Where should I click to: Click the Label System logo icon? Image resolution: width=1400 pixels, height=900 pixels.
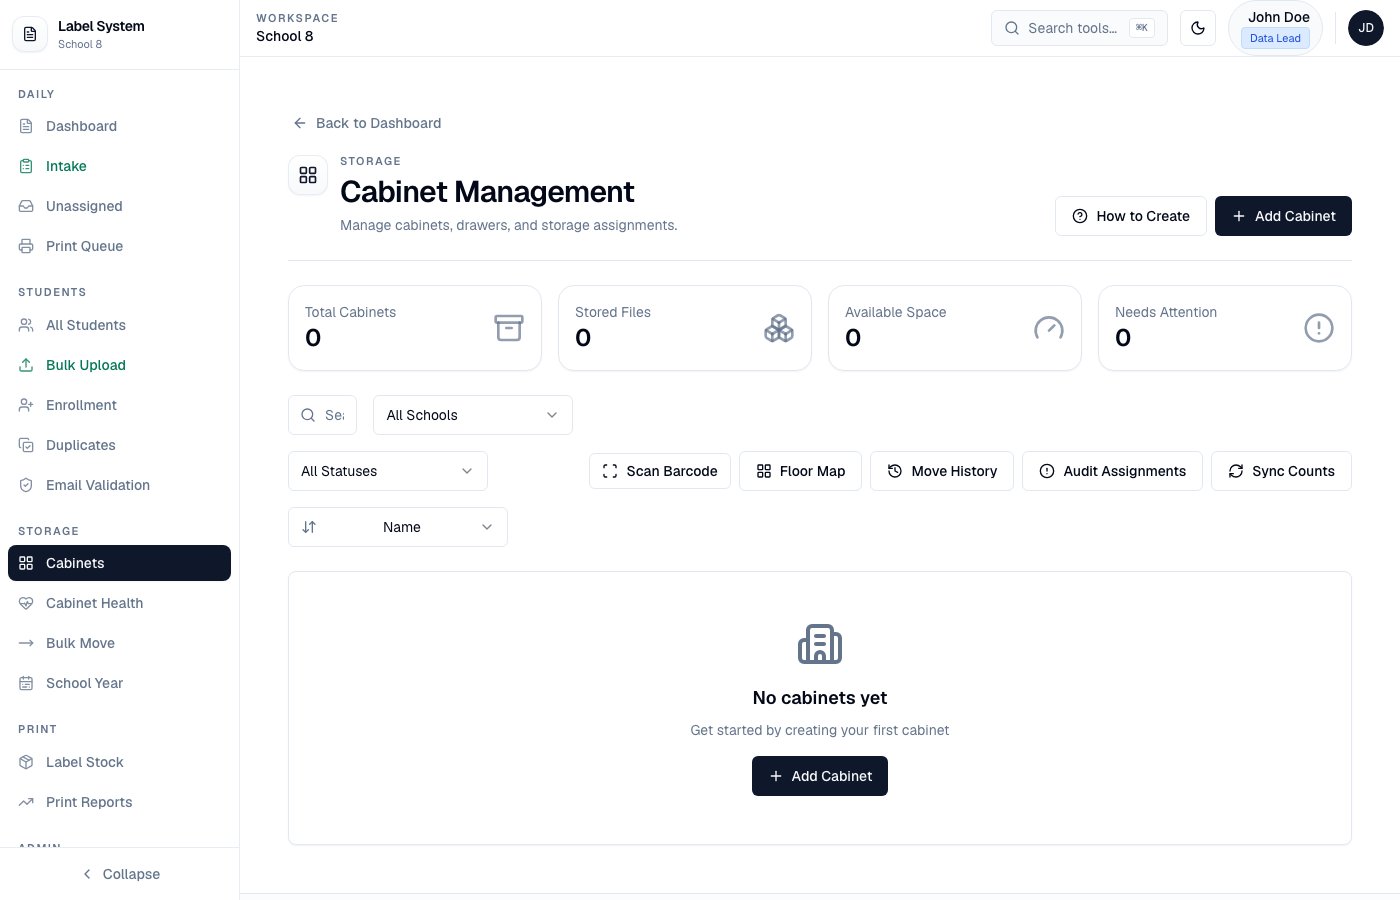tap(30, 34)
